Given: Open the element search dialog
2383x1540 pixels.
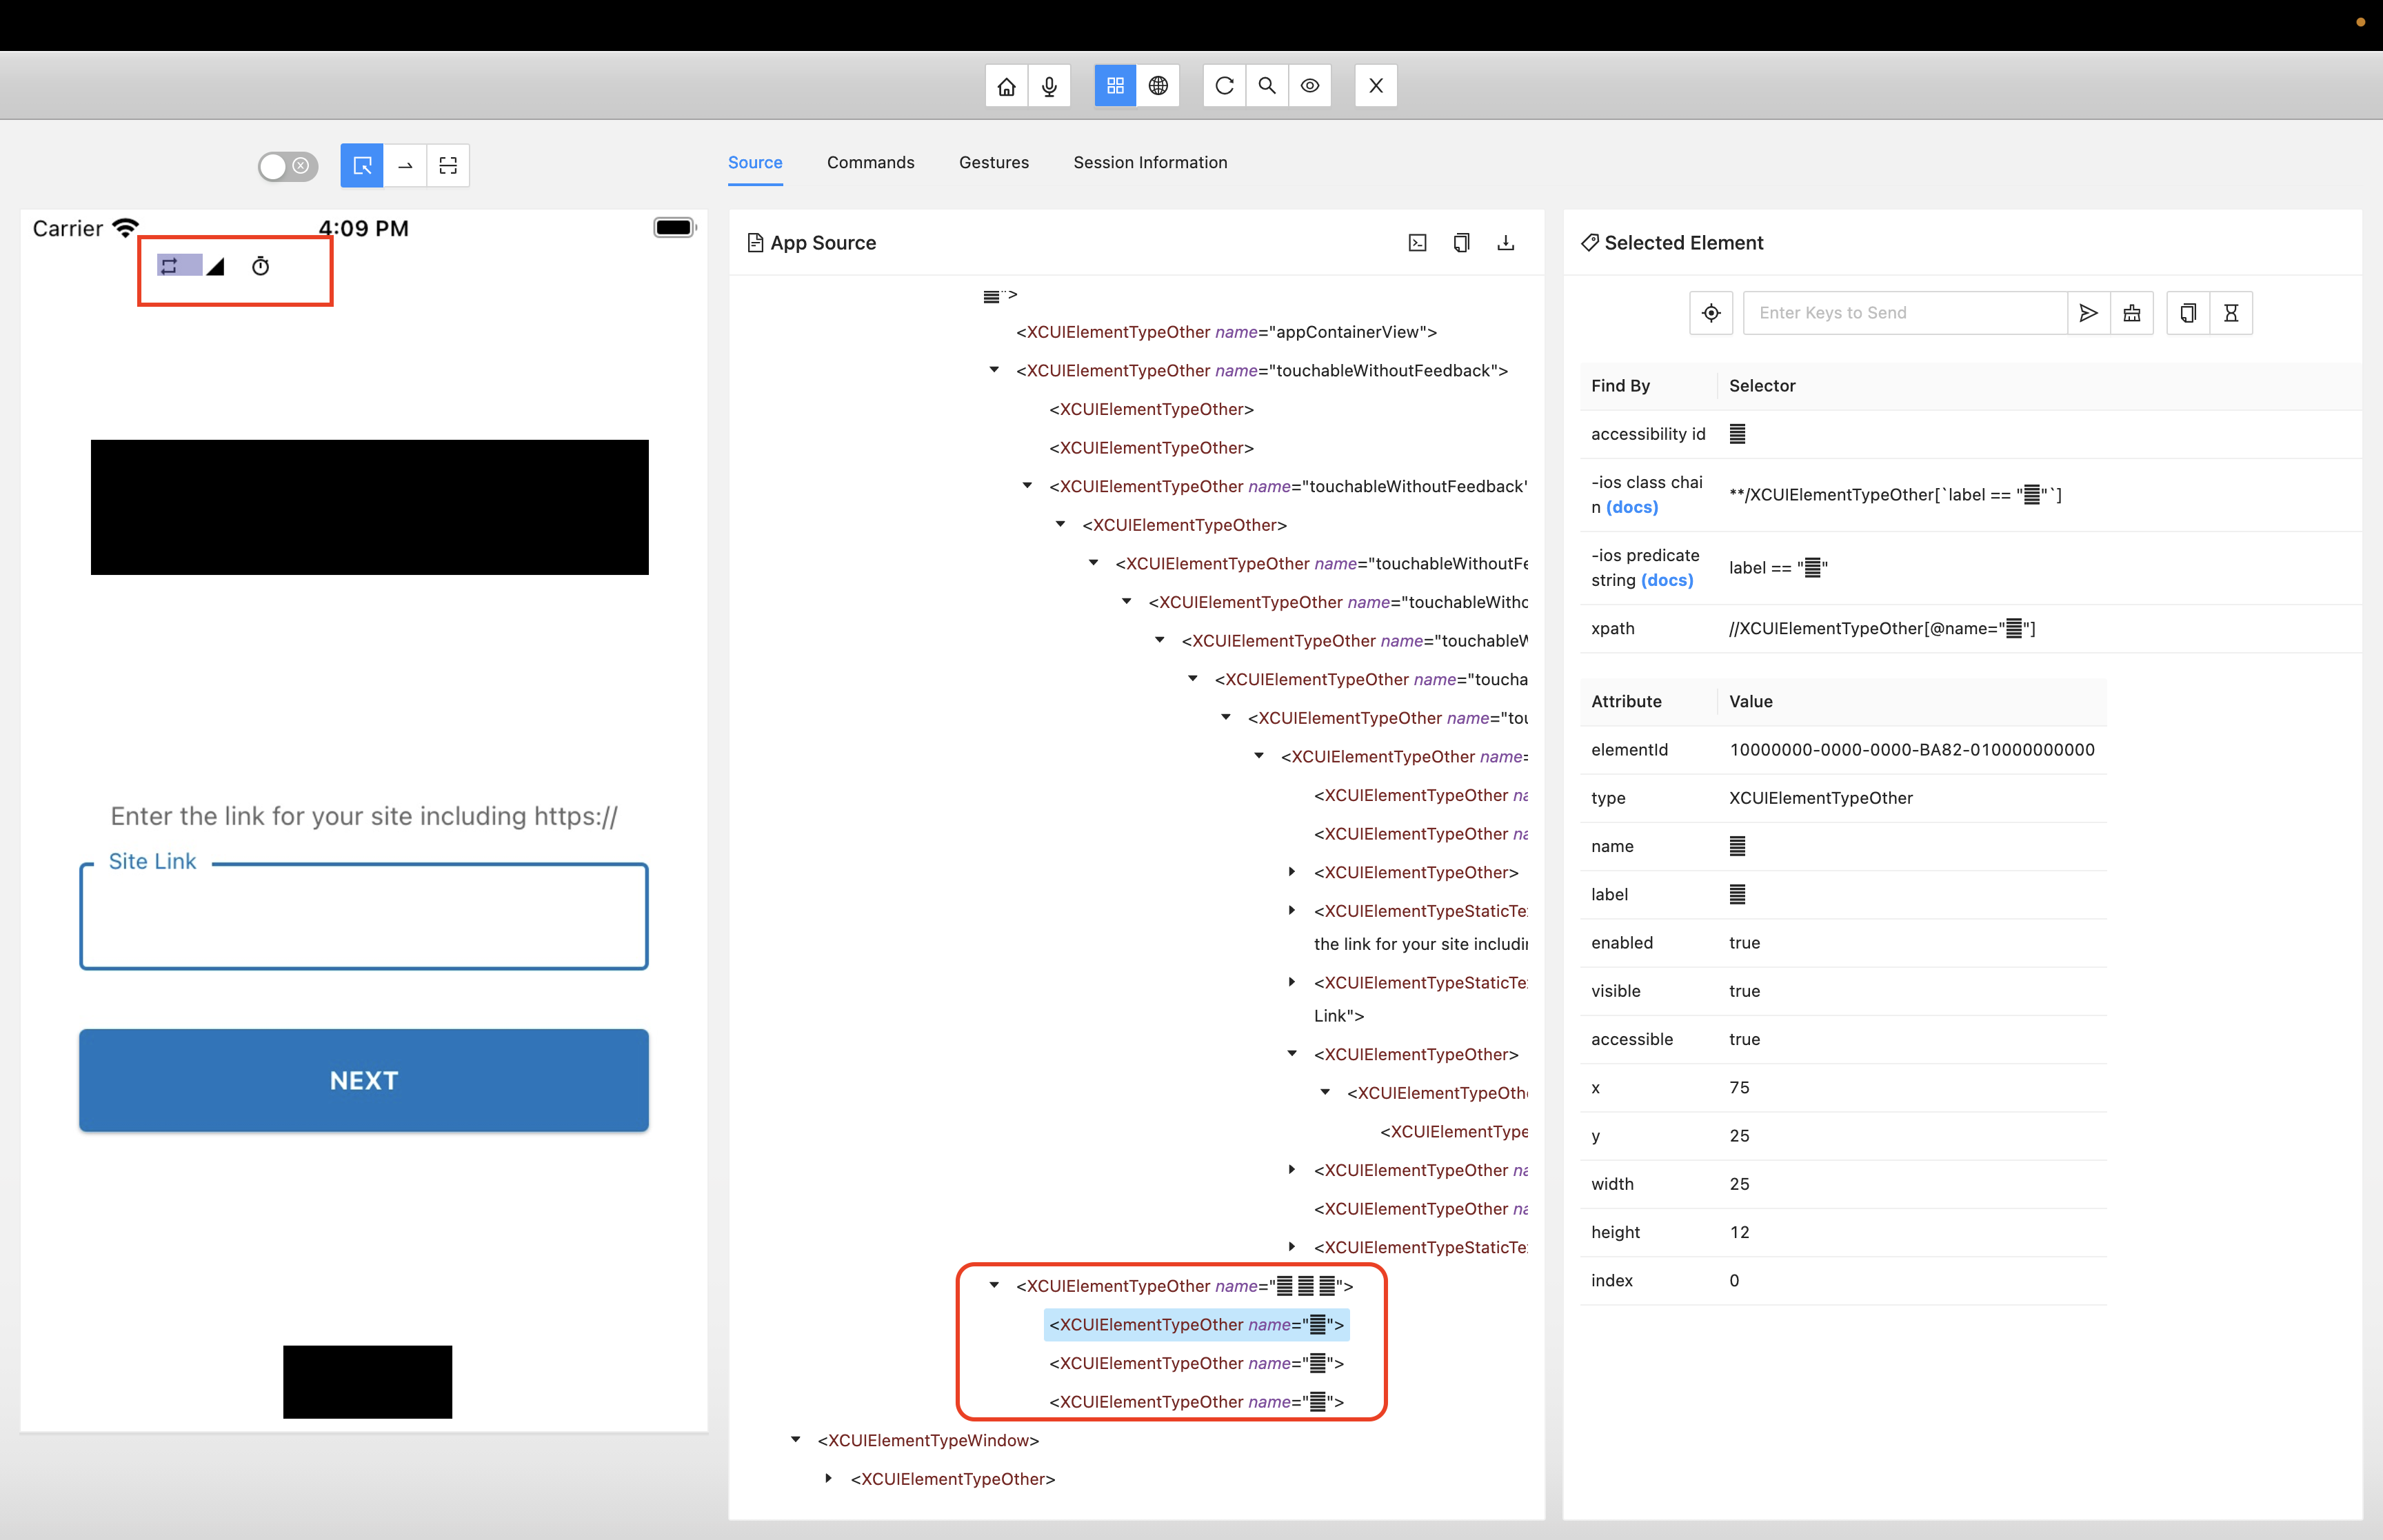Looking at the screenshot, I should point(1266,85).
